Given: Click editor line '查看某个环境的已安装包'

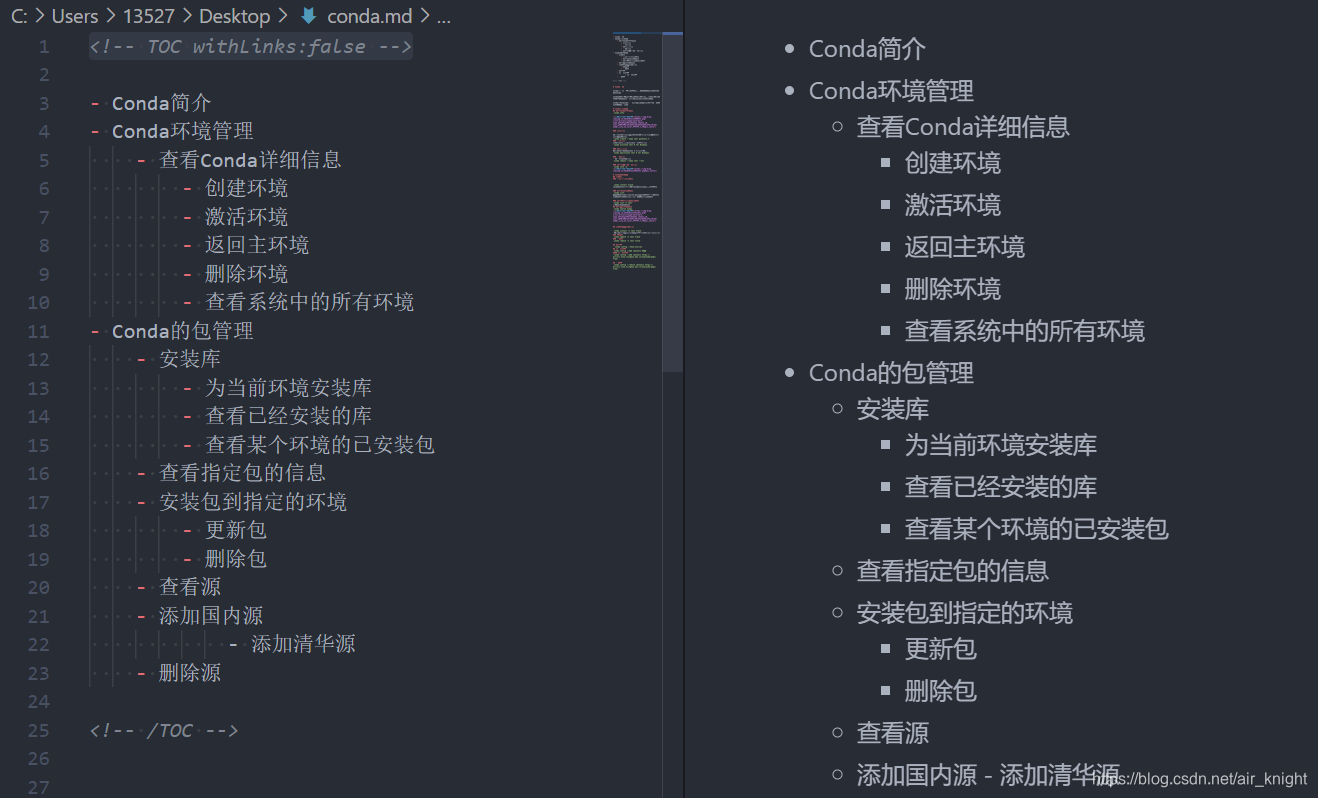Looking at the screenshot, I should coord(320,445).
